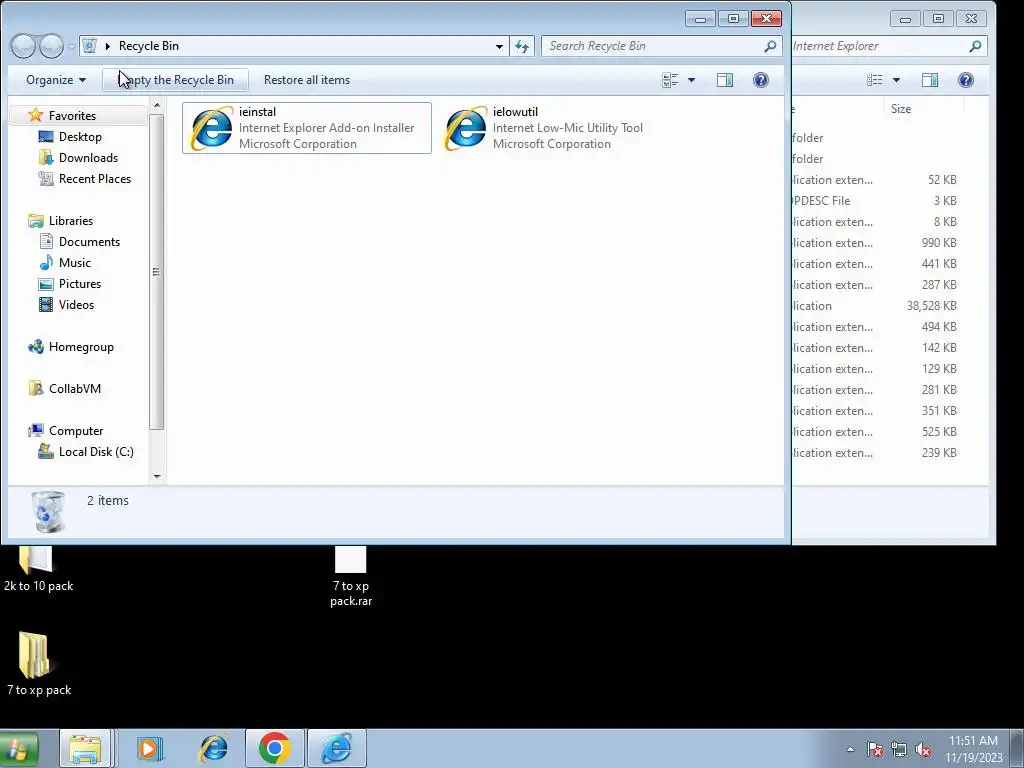Image resolution: width=1024 pixels, height=768 pixels.
Task: Select Libraries in the navigation pane
Action: point(71,221)
